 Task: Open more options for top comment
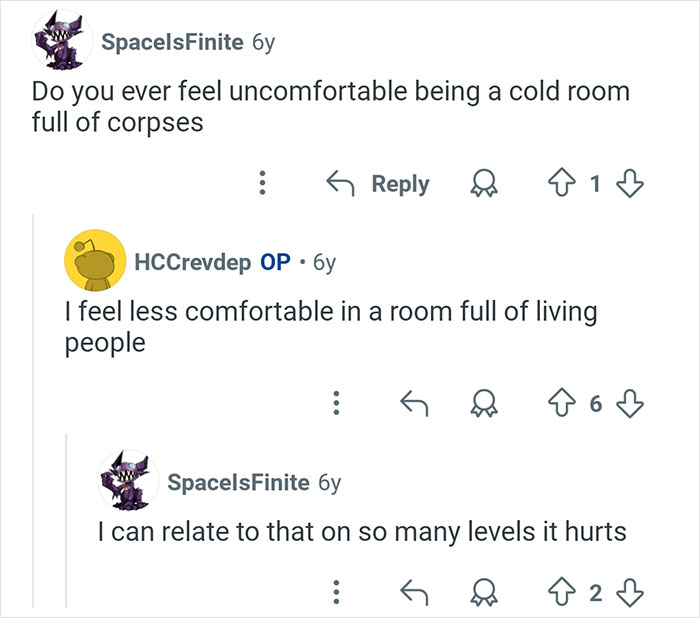[x=262, y=184]
